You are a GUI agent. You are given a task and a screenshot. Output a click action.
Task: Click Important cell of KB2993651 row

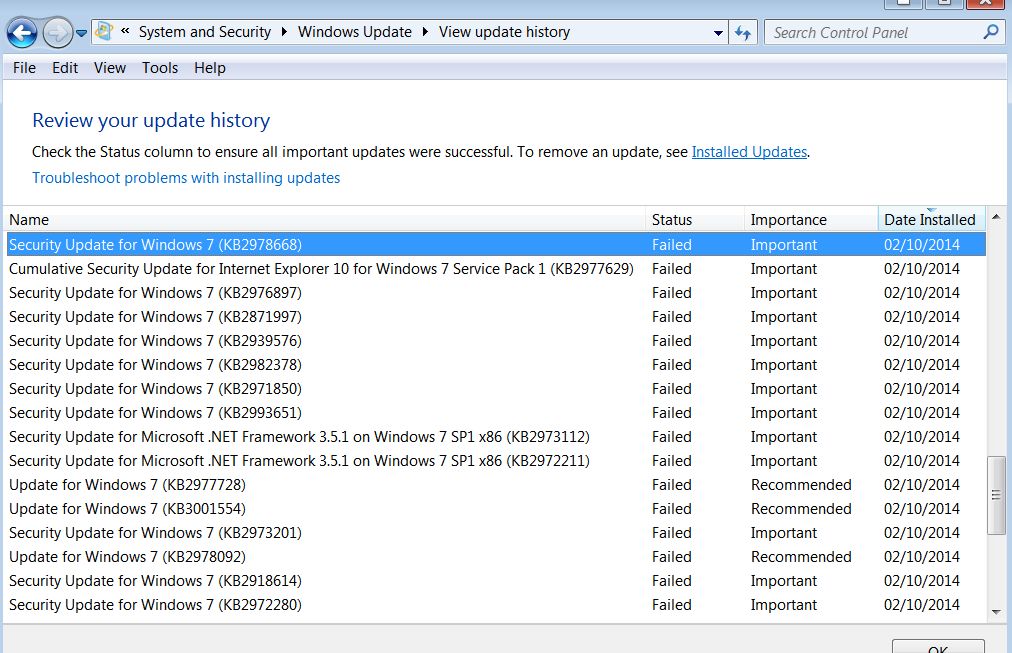click(x=784, y=412)
